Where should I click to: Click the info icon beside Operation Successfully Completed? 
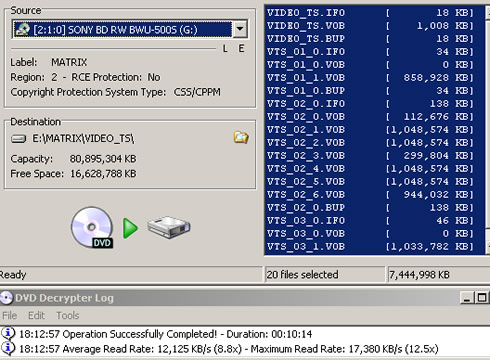pyautogui.click(x=8, y=333)
